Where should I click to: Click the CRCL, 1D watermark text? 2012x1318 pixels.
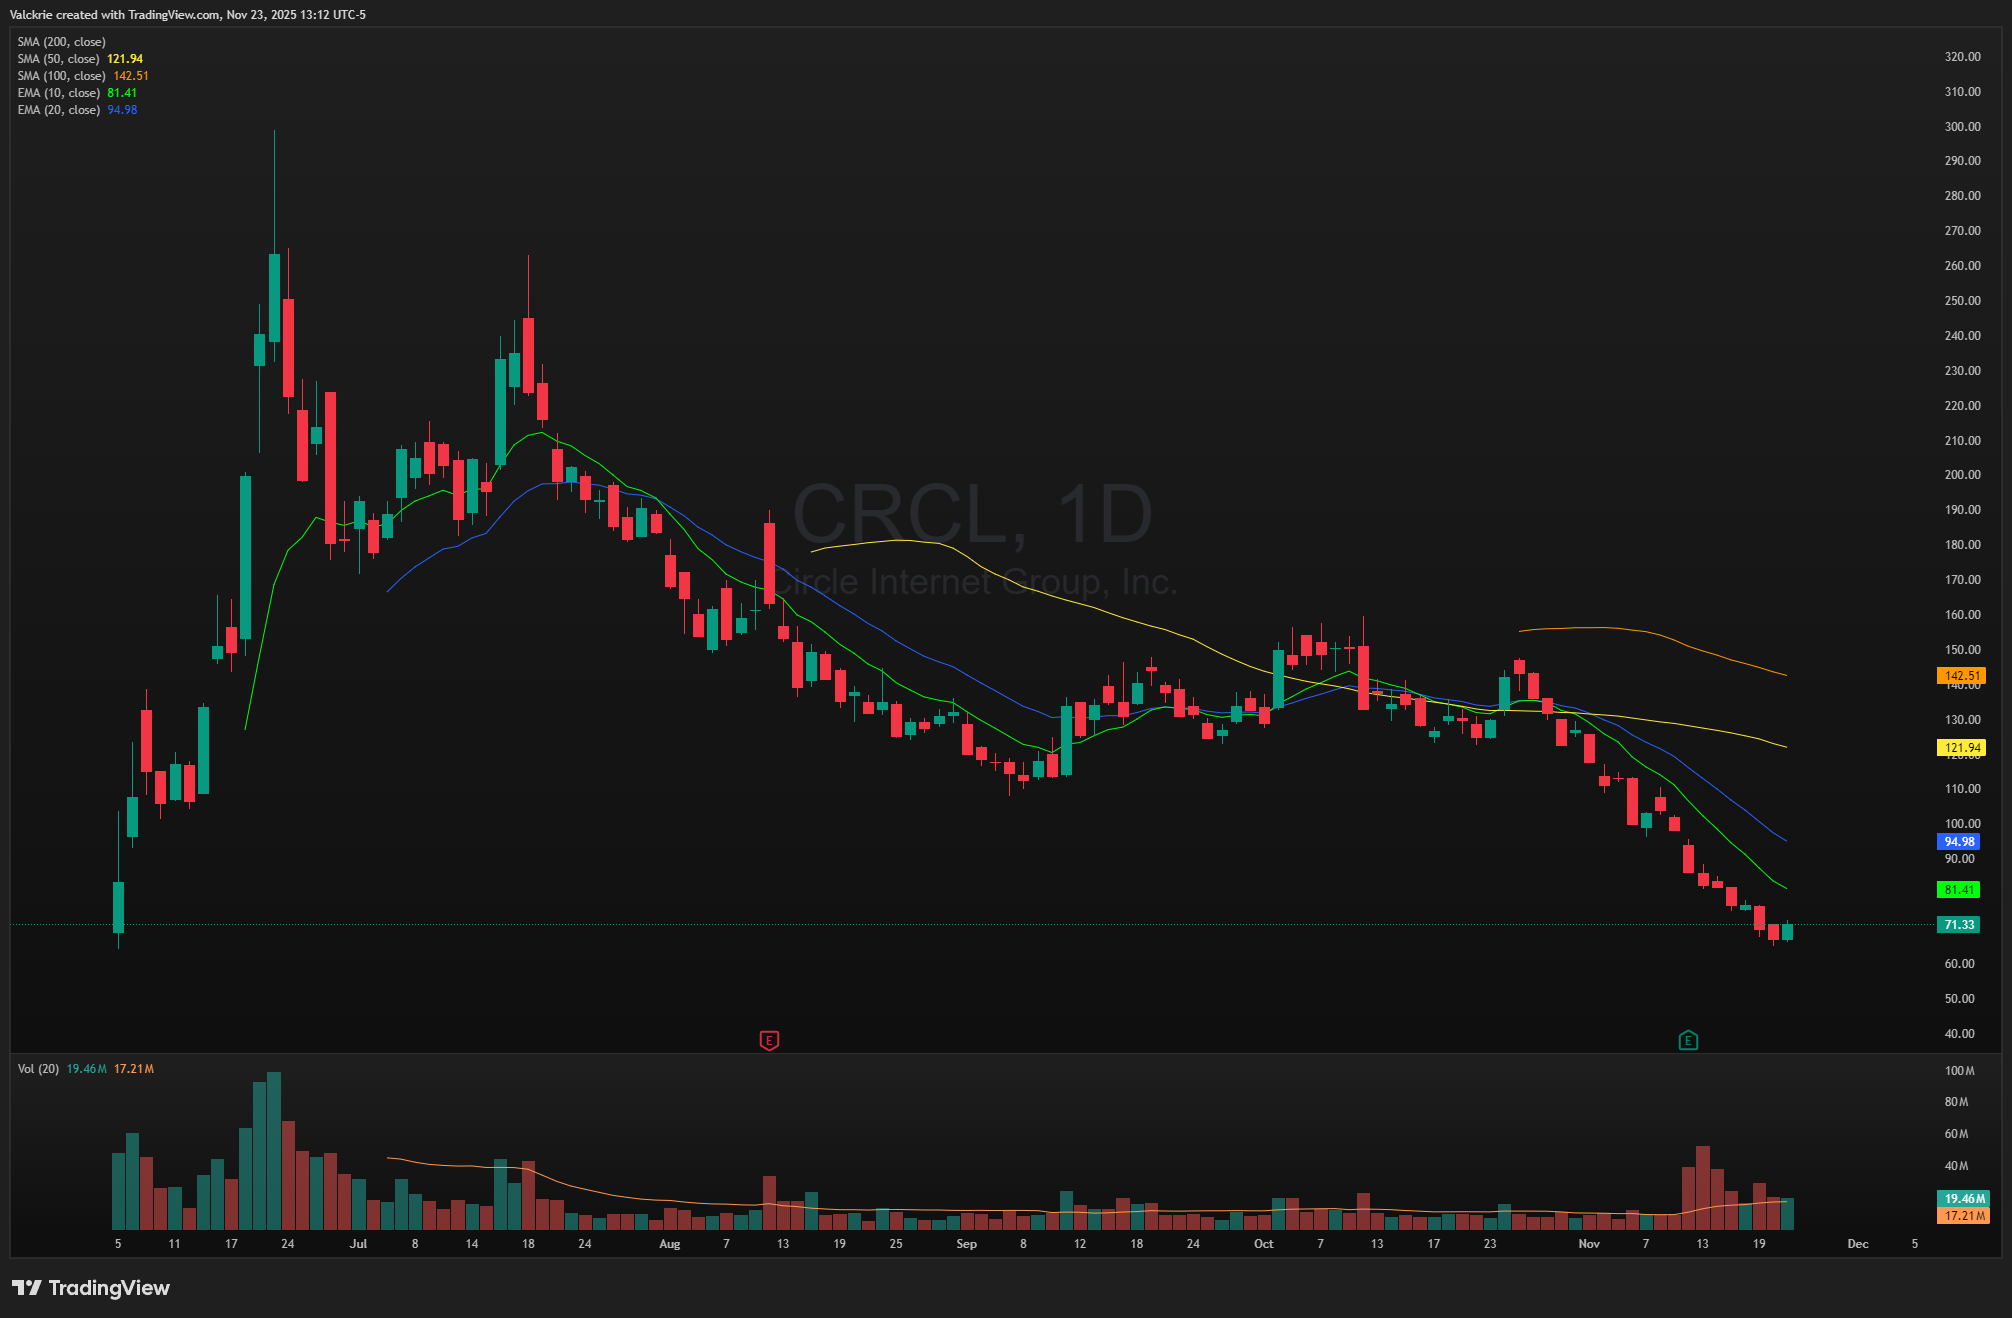(x=972, y=514)
